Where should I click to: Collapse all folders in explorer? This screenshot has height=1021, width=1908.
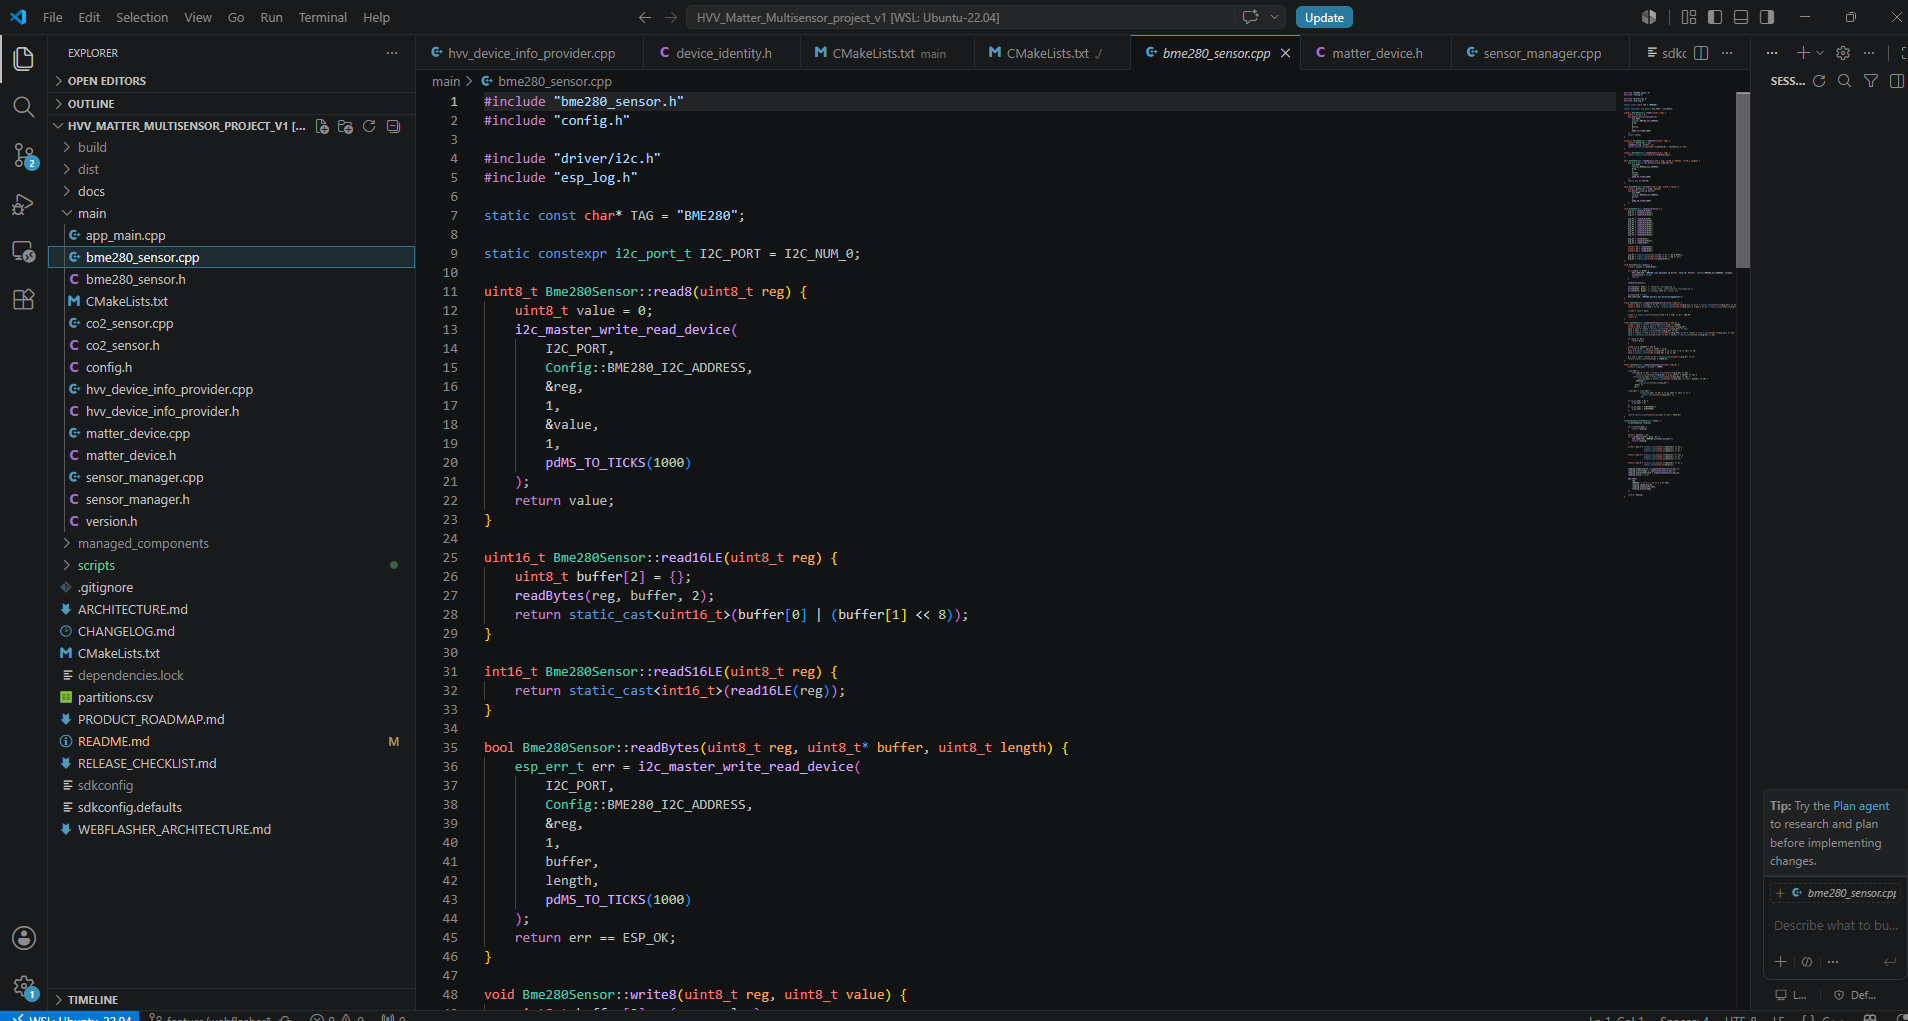(x=393, y=126)
